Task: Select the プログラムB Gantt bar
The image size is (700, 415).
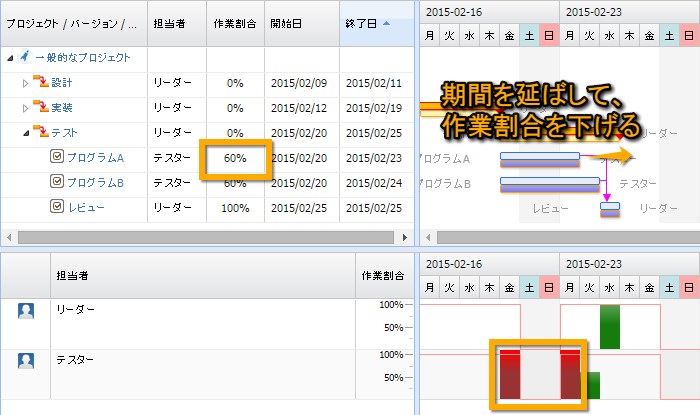Action: [x=550, y=185]
